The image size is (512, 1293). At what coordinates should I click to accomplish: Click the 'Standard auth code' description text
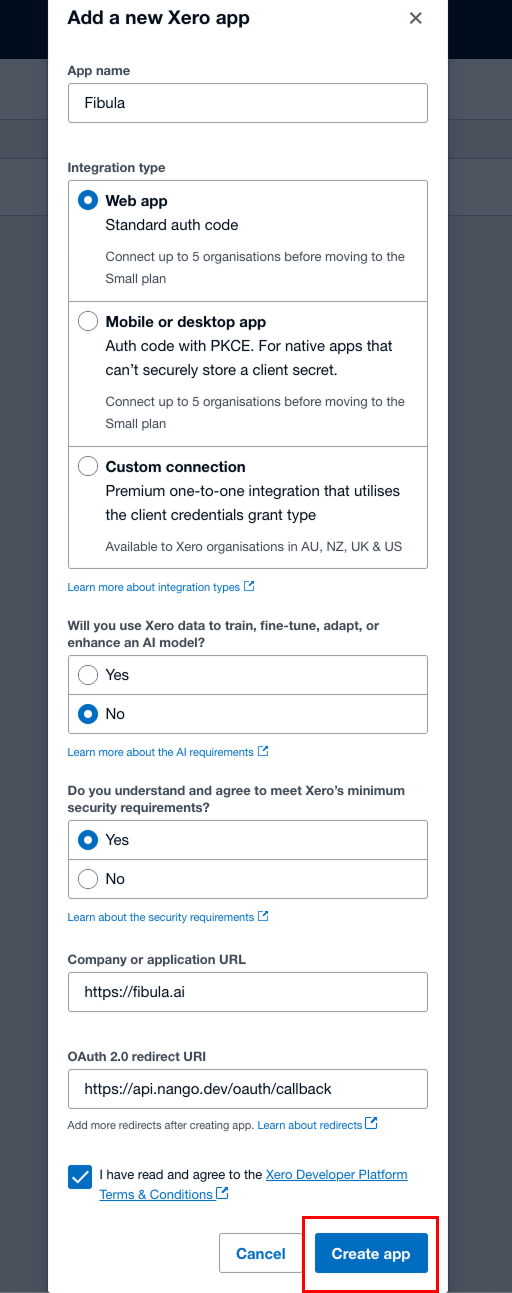[172, 225]
